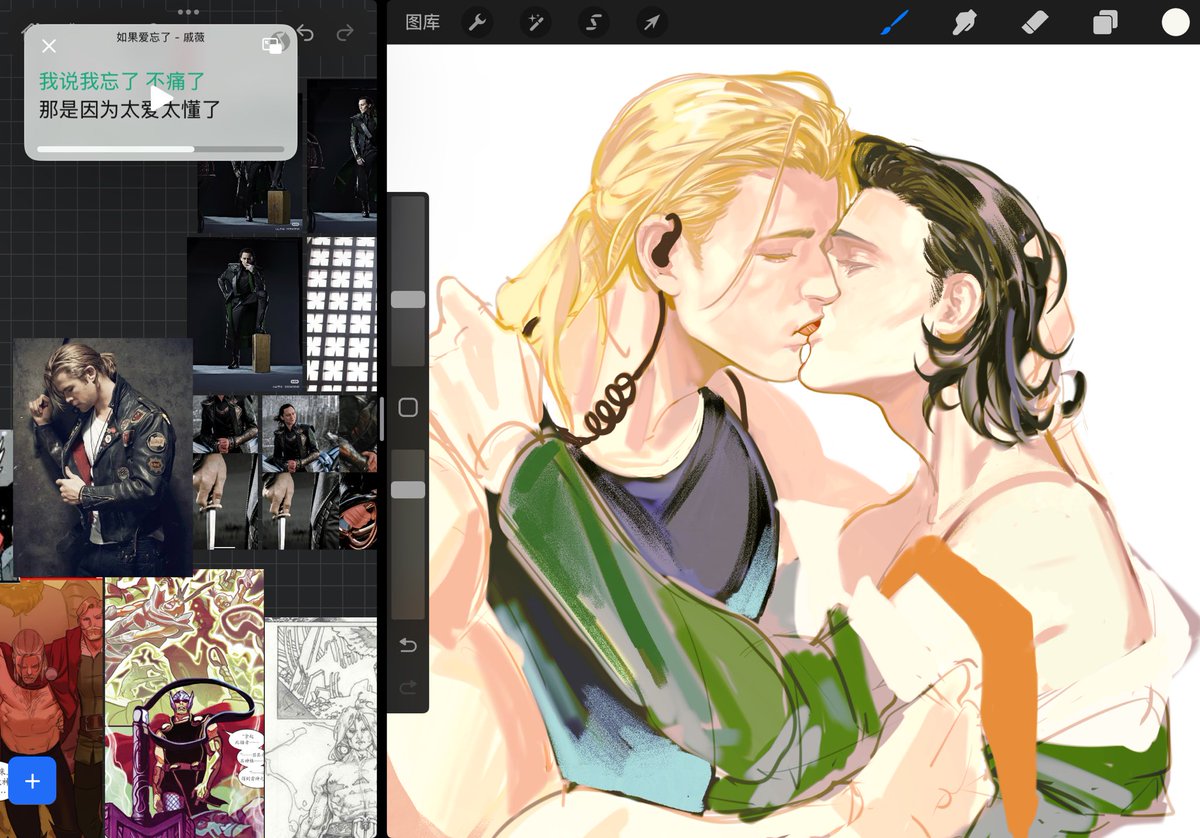Viewport: 1200px width, 838px height.
Task: Open the wrench Actions menu
Action: coord(477,22)
